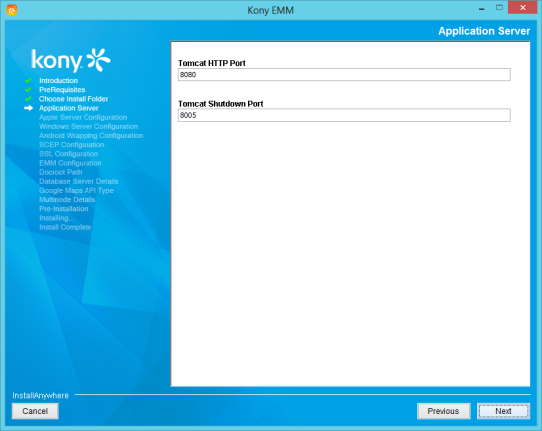Select the Database Server Details step
542x431 pixels.
click(79, 181)
